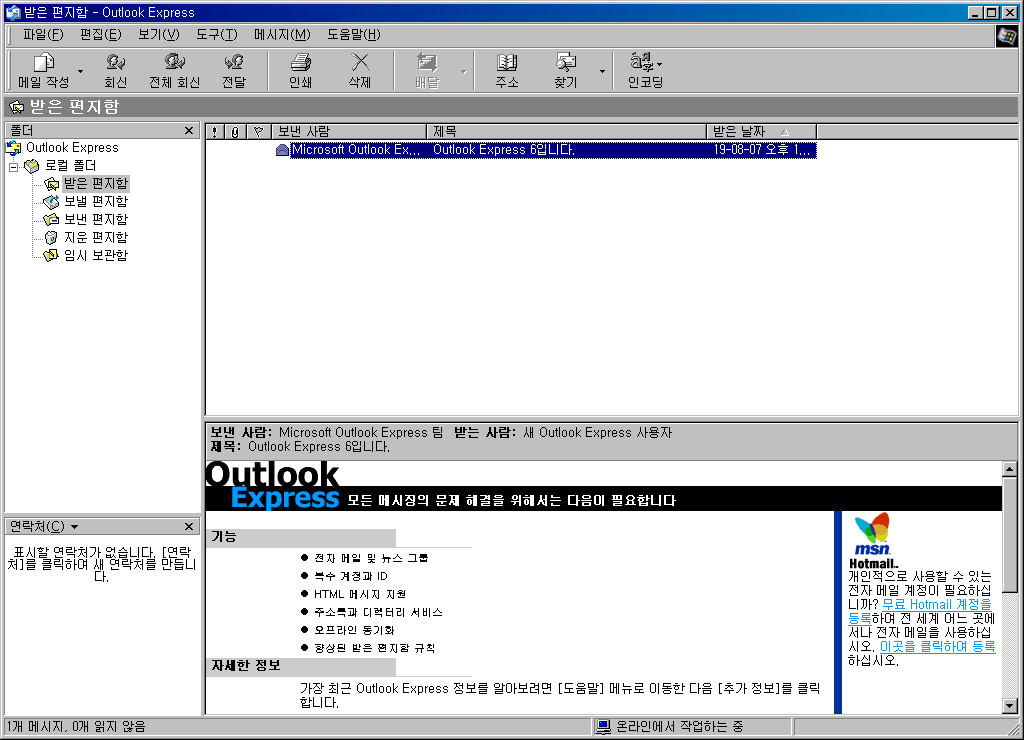Open the 인코딩 (encoding) toolbar dropdown
This screenshot has height=740, width=1024.
tap(646, 70)
